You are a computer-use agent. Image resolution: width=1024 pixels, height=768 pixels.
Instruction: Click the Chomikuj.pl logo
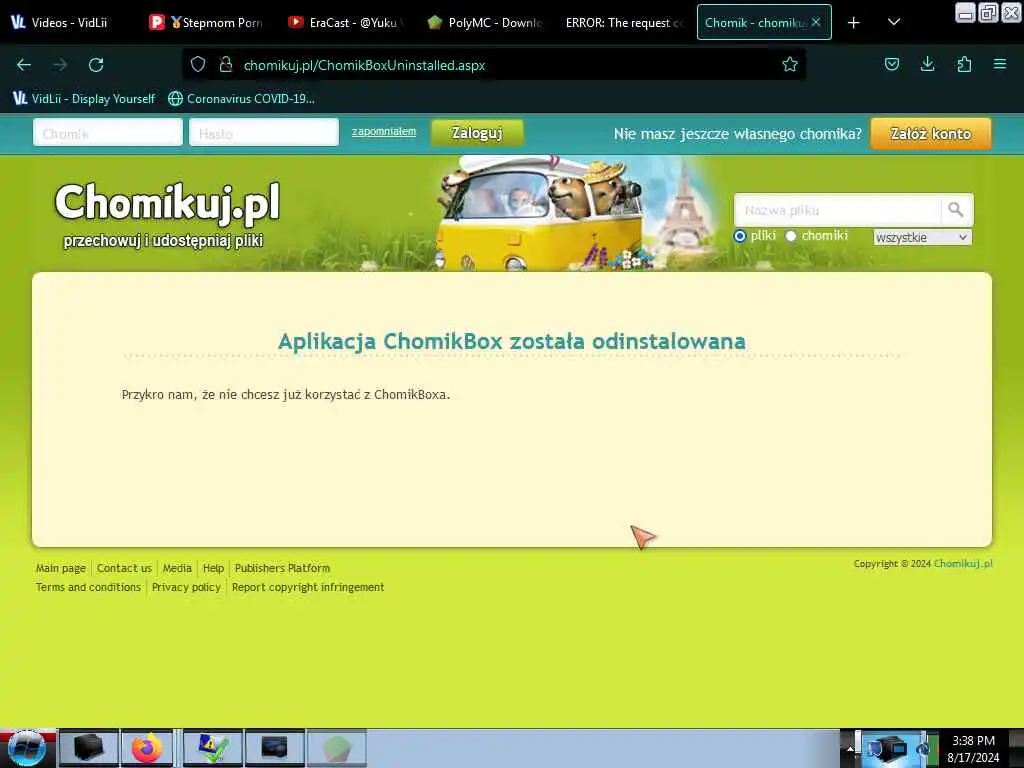pos(168,202)
